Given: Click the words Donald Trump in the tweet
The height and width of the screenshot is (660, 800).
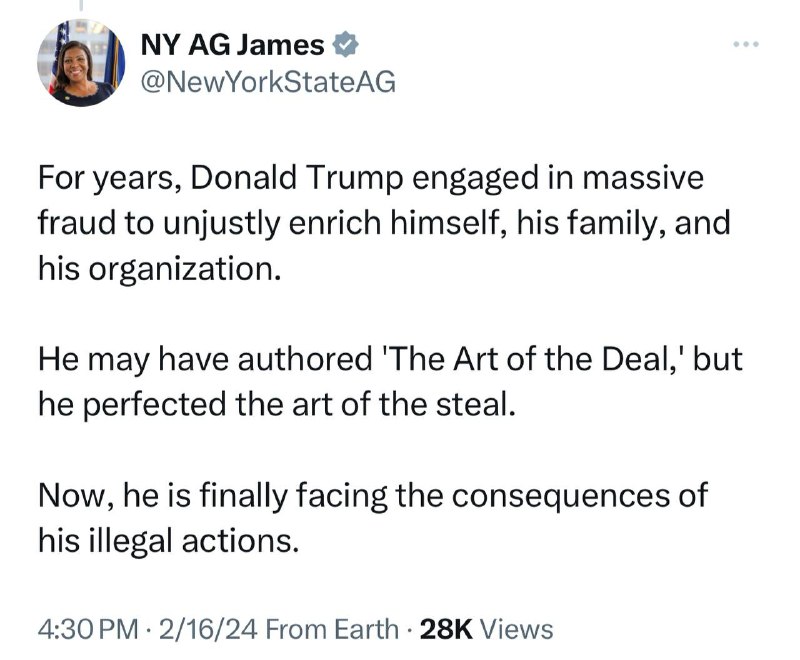Looking at the screenshot, I should (297, 178).
